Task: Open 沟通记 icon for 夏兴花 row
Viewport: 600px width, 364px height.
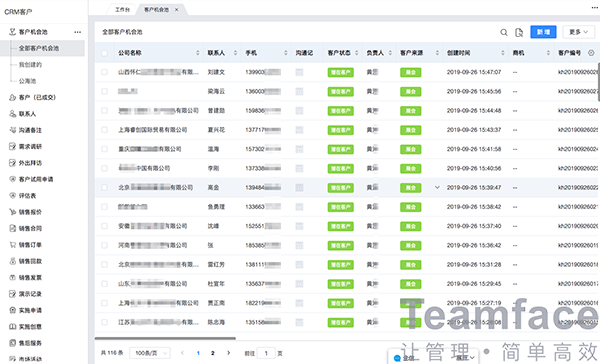Action: click(299, 130)
